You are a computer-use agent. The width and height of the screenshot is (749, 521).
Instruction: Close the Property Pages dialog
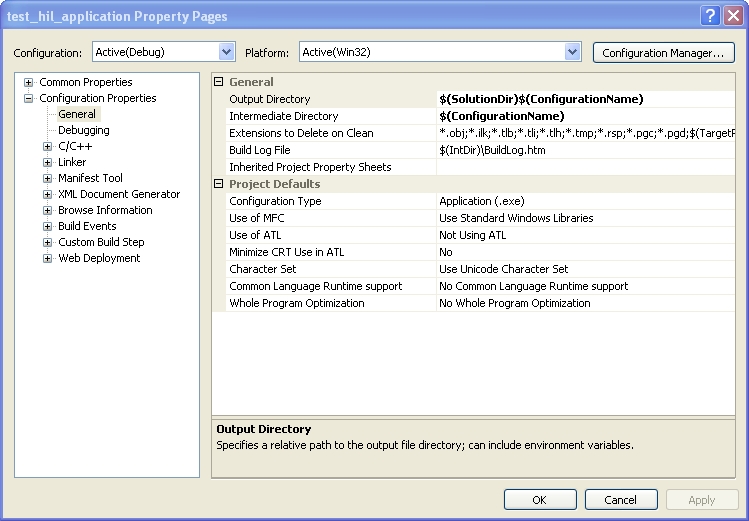[733, 16]
